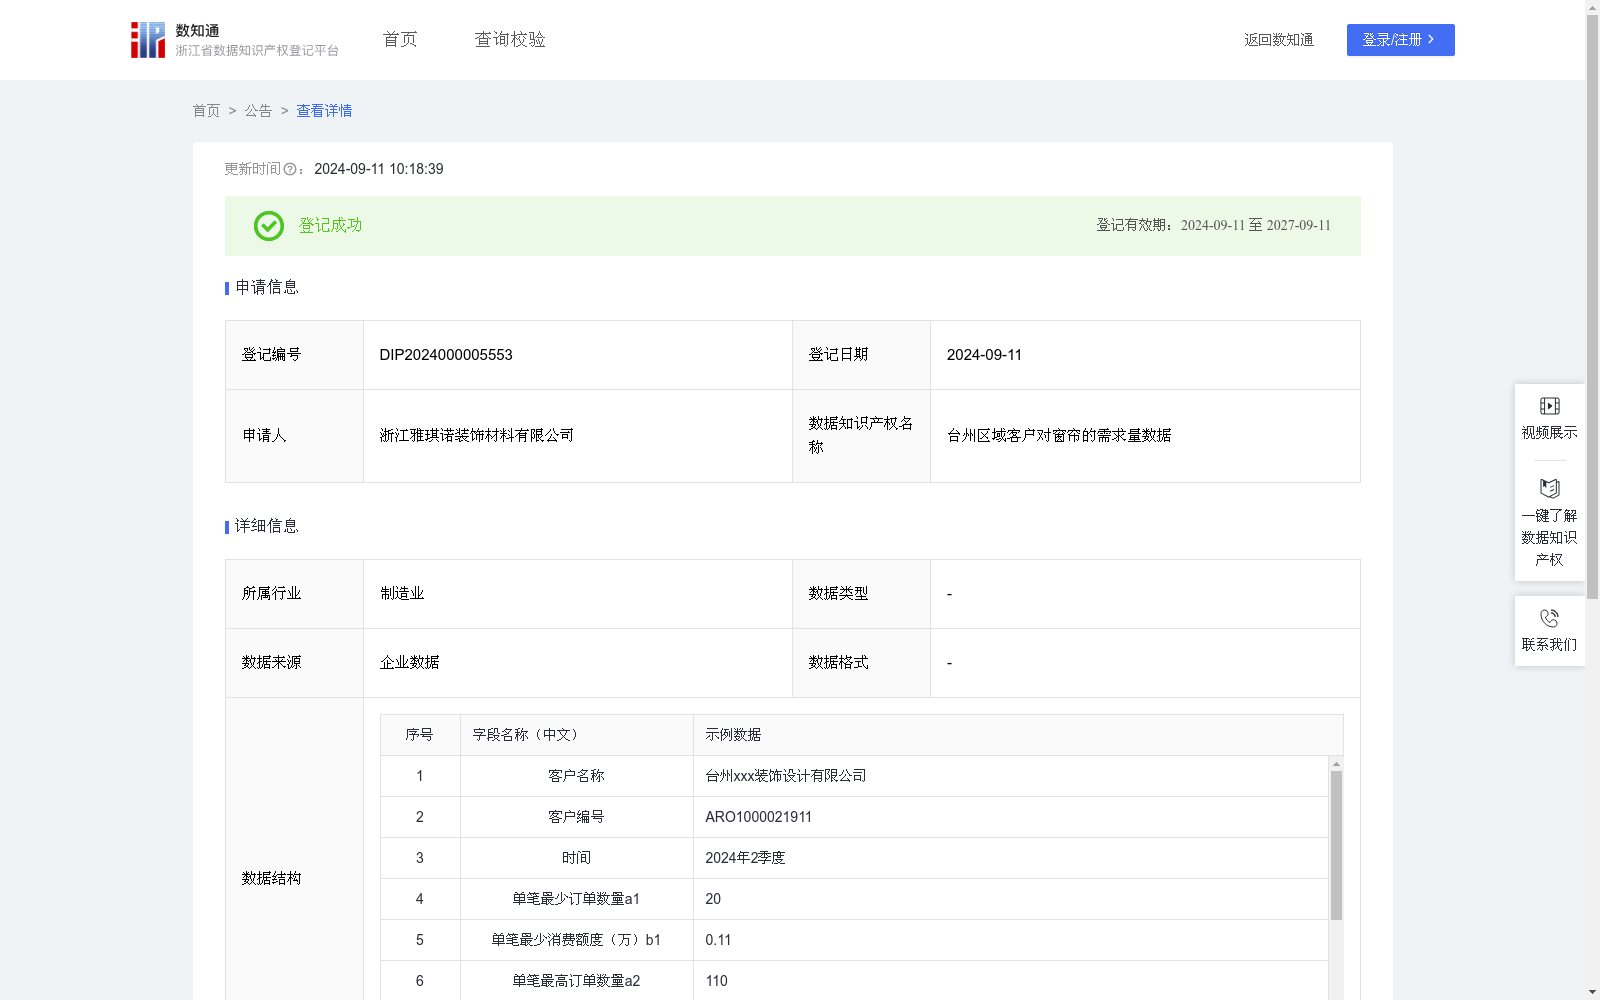The image size is (1600, 1000).
Task: Click the 字段名称（中文） column header
Action: 525,735
